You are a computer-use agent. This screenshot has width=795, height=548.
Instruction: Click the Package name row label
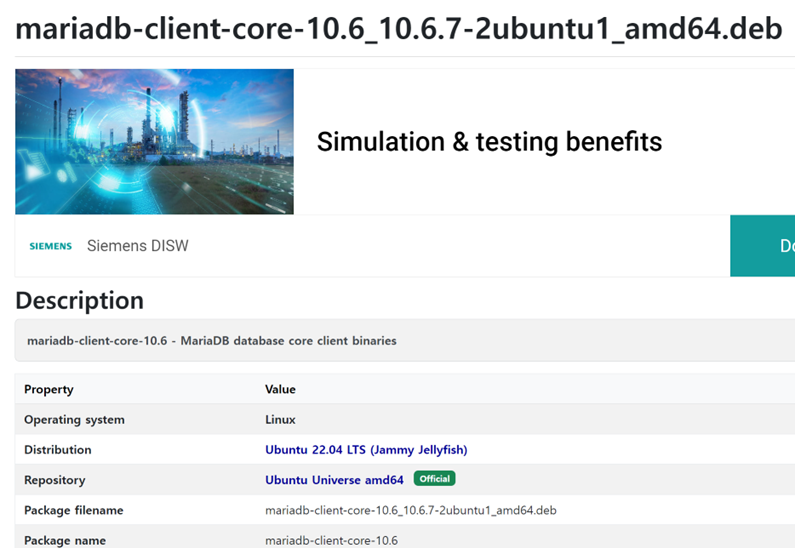65,540
